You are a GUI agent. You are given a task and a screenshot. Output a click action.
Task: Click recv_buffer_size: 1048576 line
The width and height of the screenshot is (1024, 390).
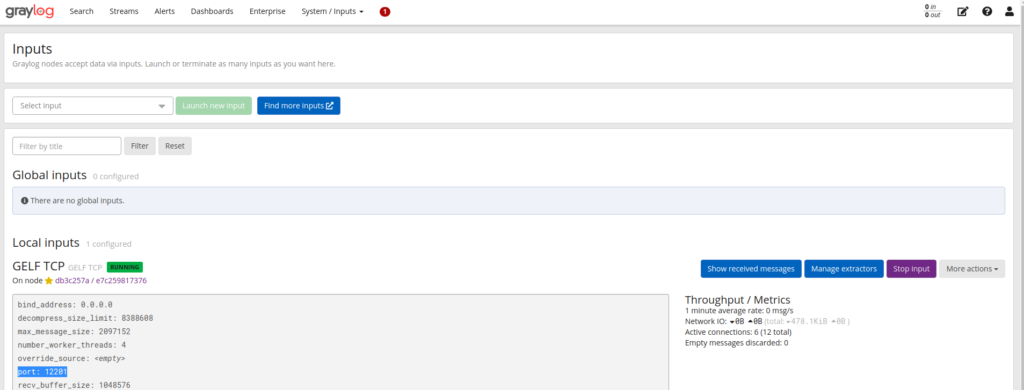[x=74, y=385]
